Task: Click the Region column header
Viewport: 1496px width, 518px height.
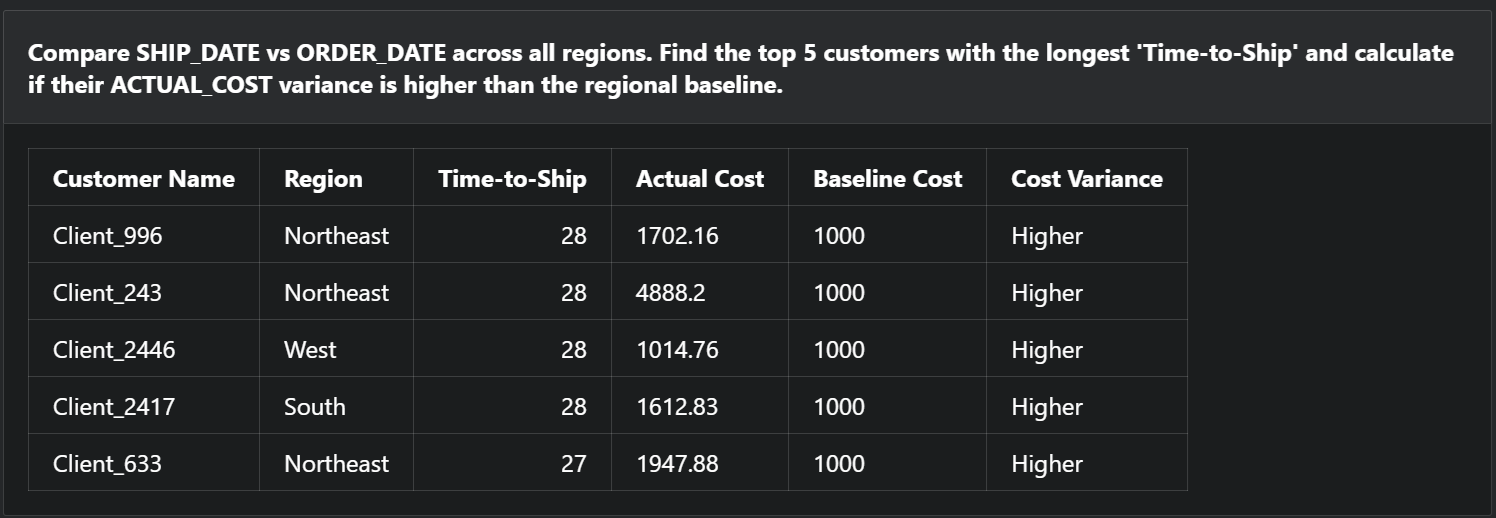Action: 323,179
